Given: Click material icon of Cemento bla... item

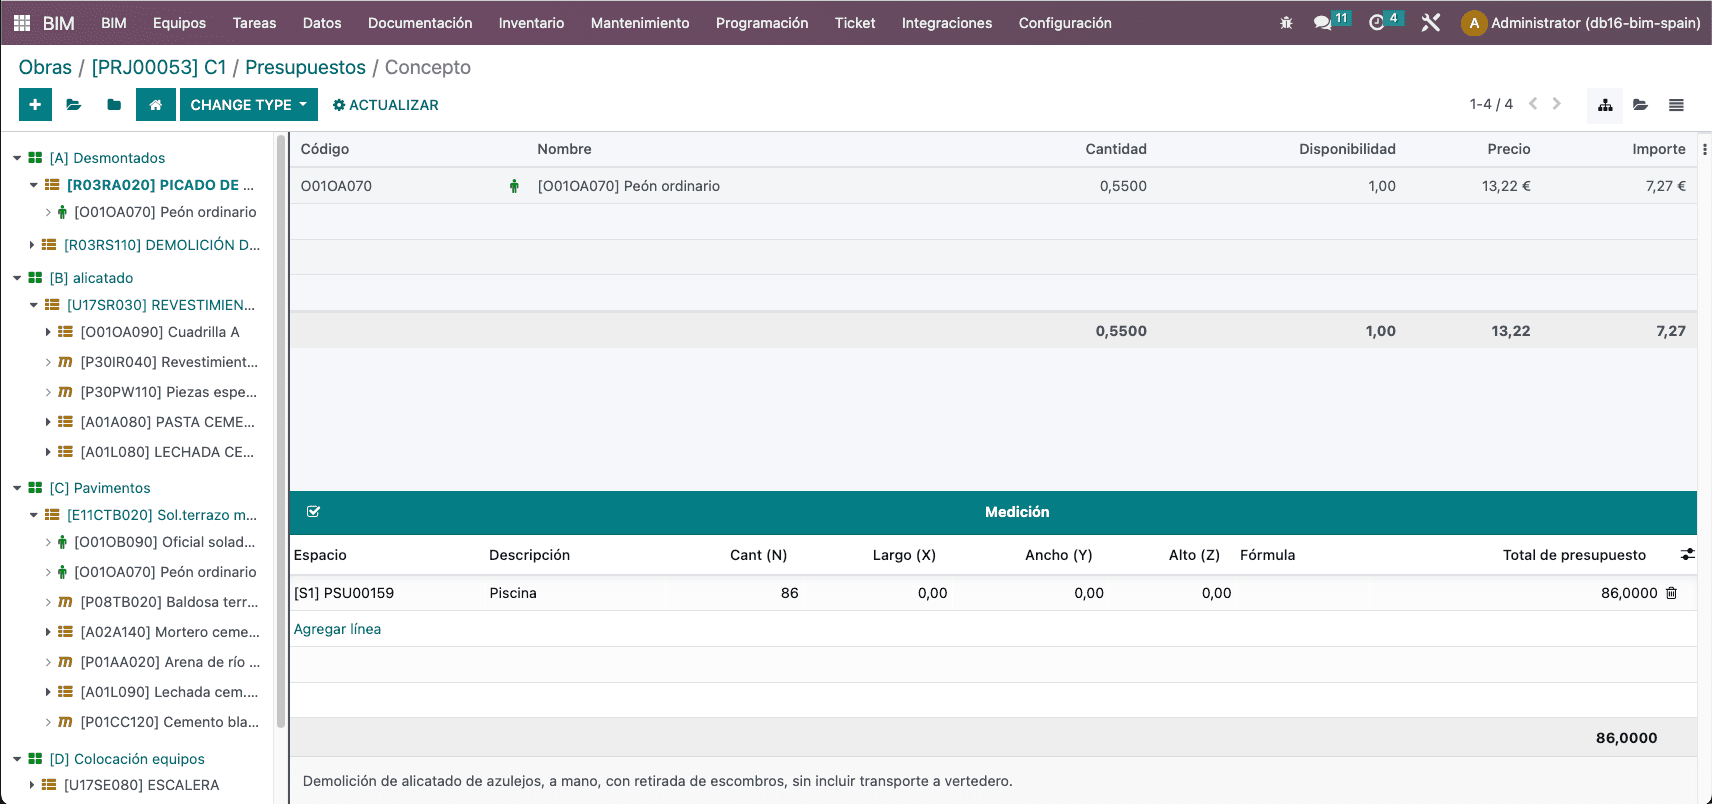Looking at the screenshot, I should point(65,722).
